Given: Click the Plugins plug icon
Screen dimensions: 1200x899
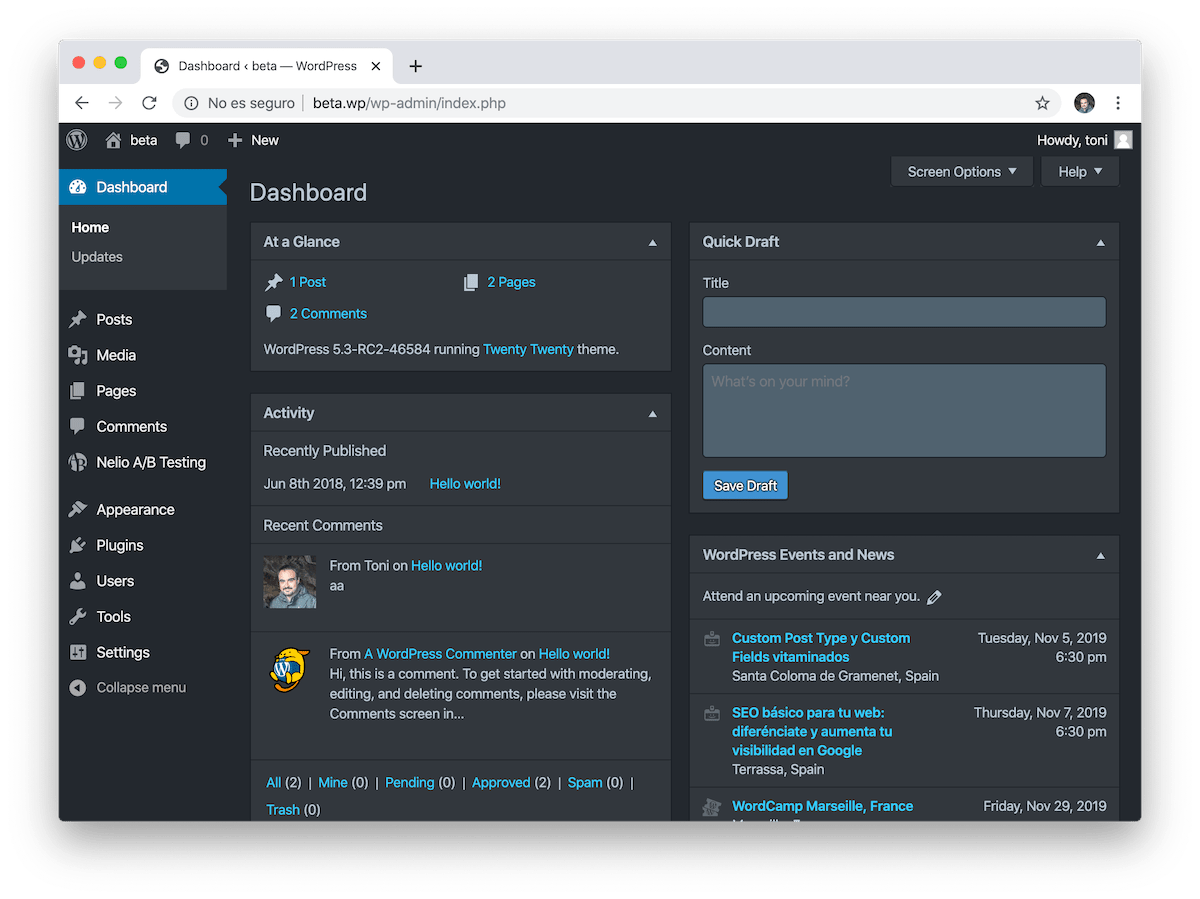Looking at the screenshot, I should click(x=78, y=545).
